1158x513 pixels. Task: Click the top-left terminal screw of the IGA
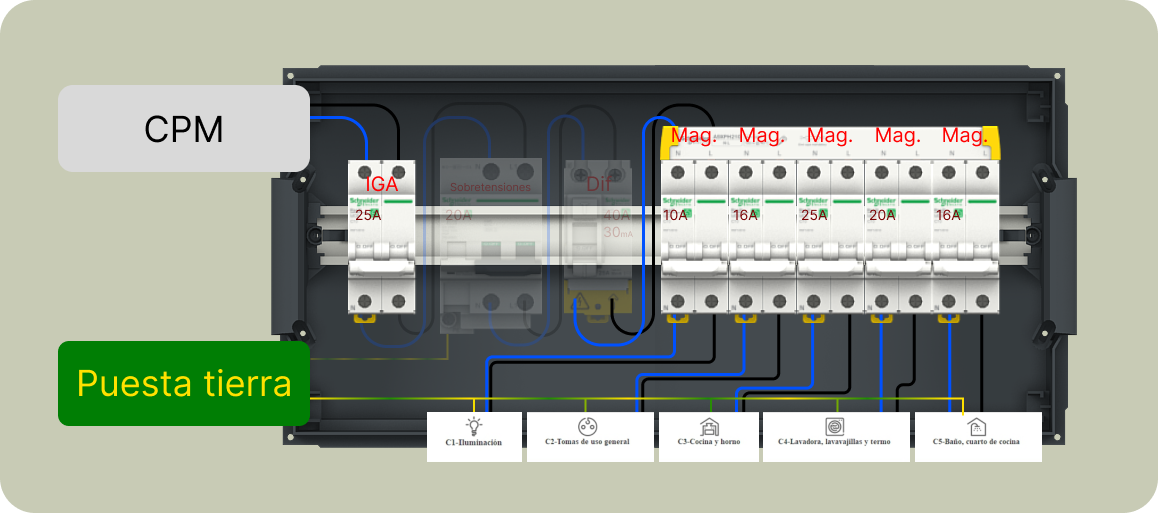[364, 172]
